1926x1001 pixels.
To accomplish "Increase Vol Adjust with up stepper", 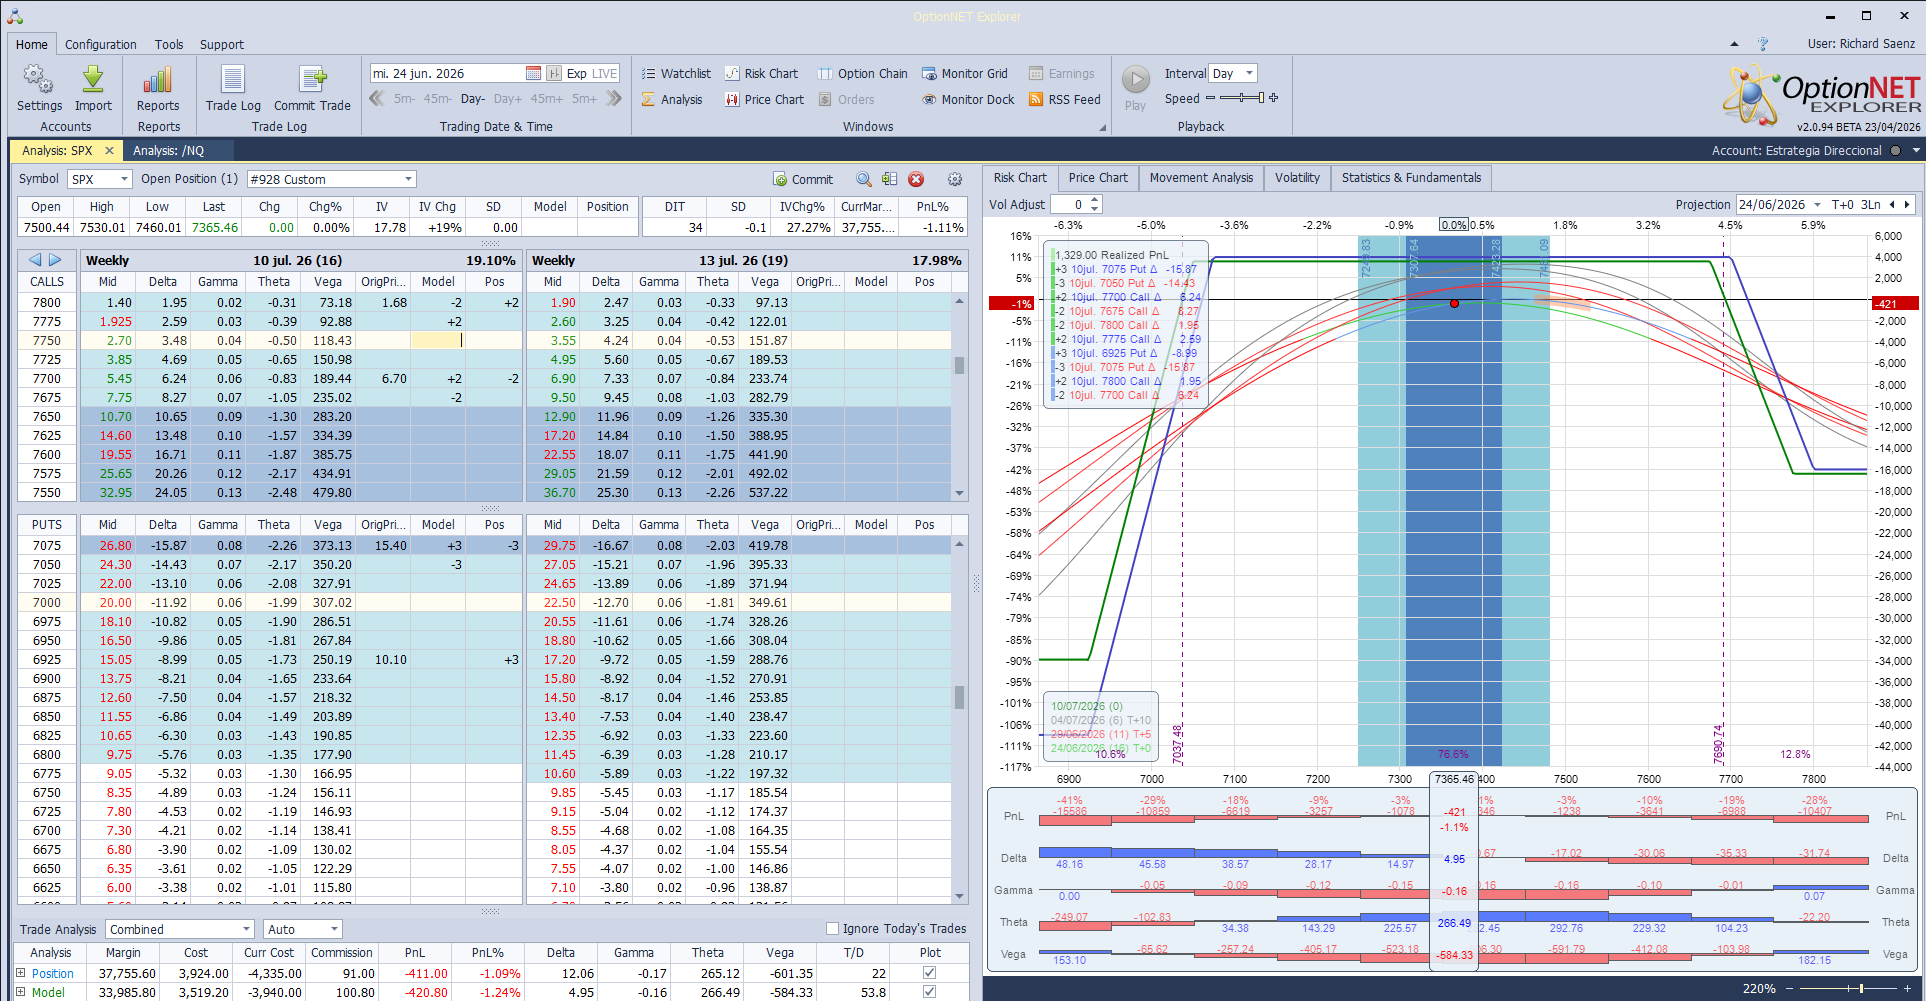I will pos(1095,199).
